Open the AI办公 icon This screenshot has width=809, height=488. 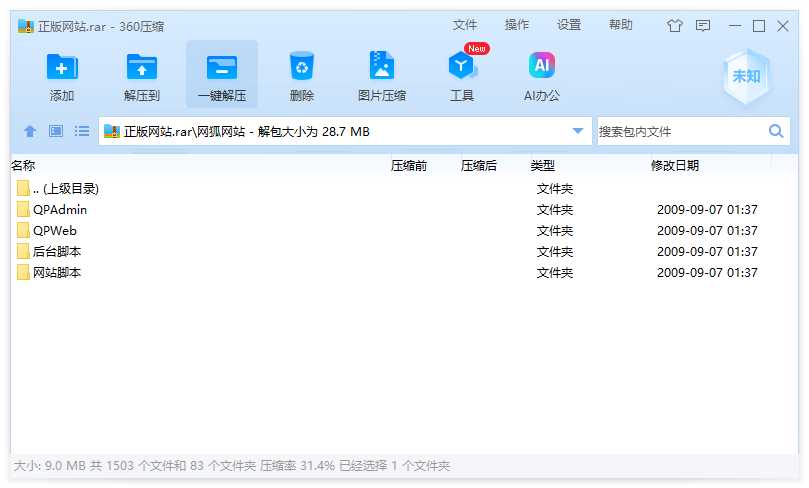[x=542, y=66]
